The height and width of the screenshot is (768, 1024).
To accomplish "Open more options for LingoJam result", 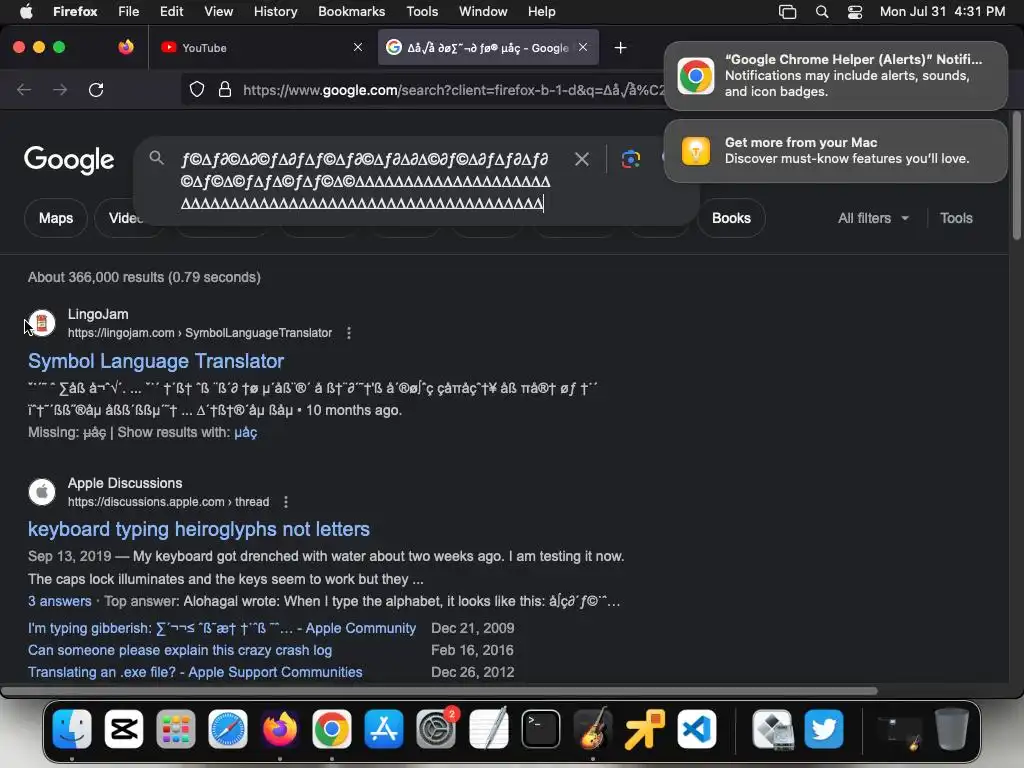I will tap(349, 333).
